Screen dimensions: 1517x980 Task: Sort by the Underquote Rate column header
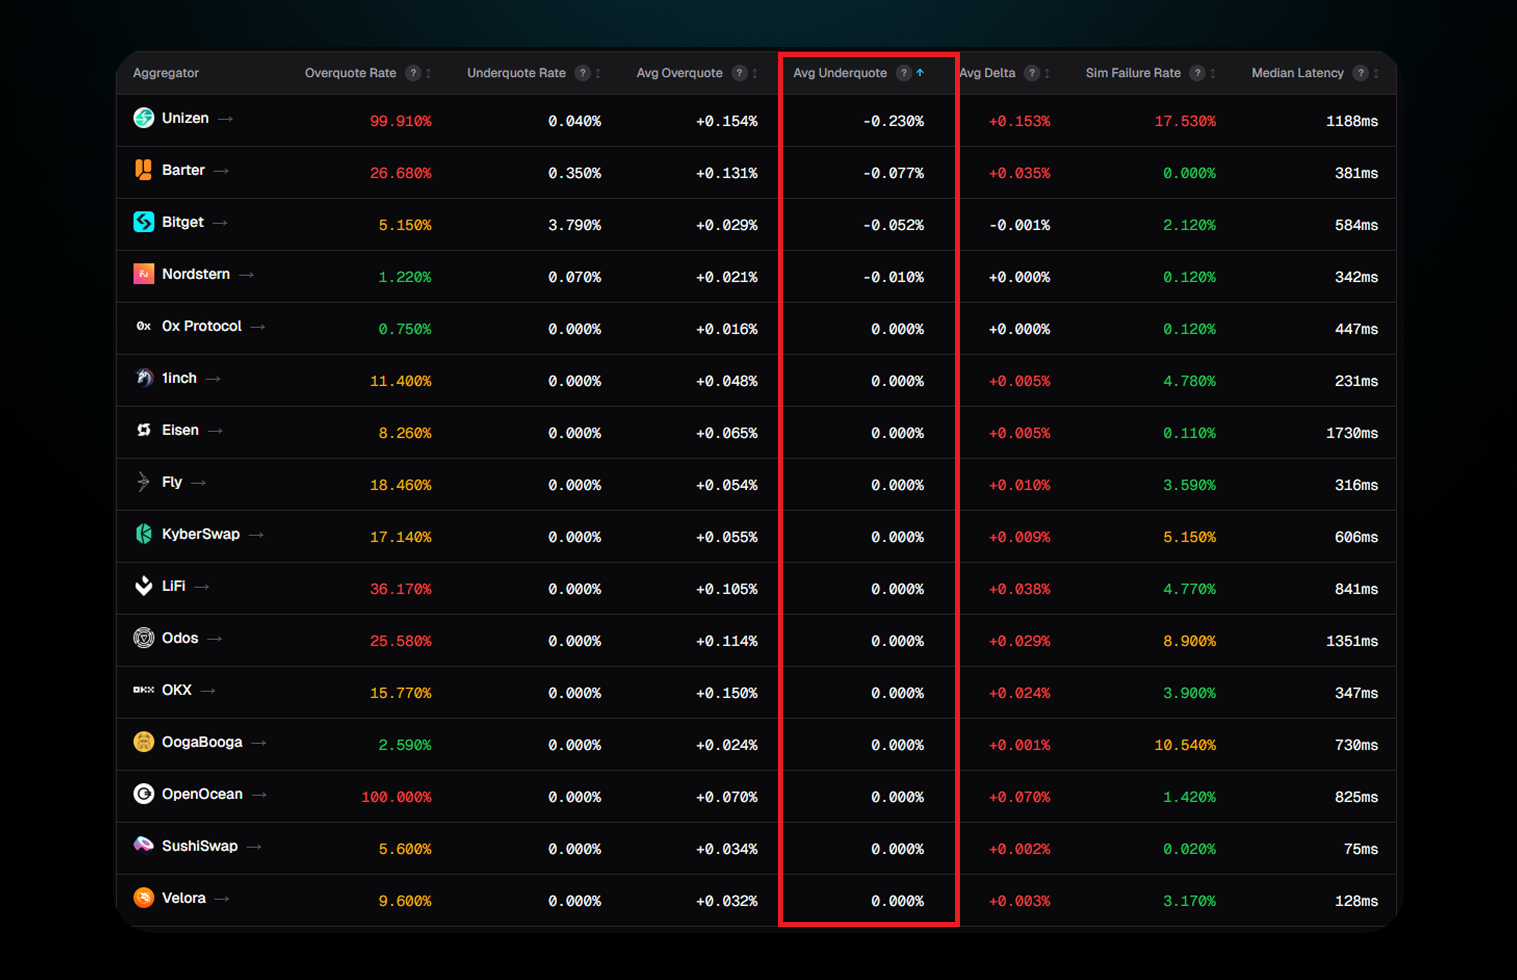(516, 73)
